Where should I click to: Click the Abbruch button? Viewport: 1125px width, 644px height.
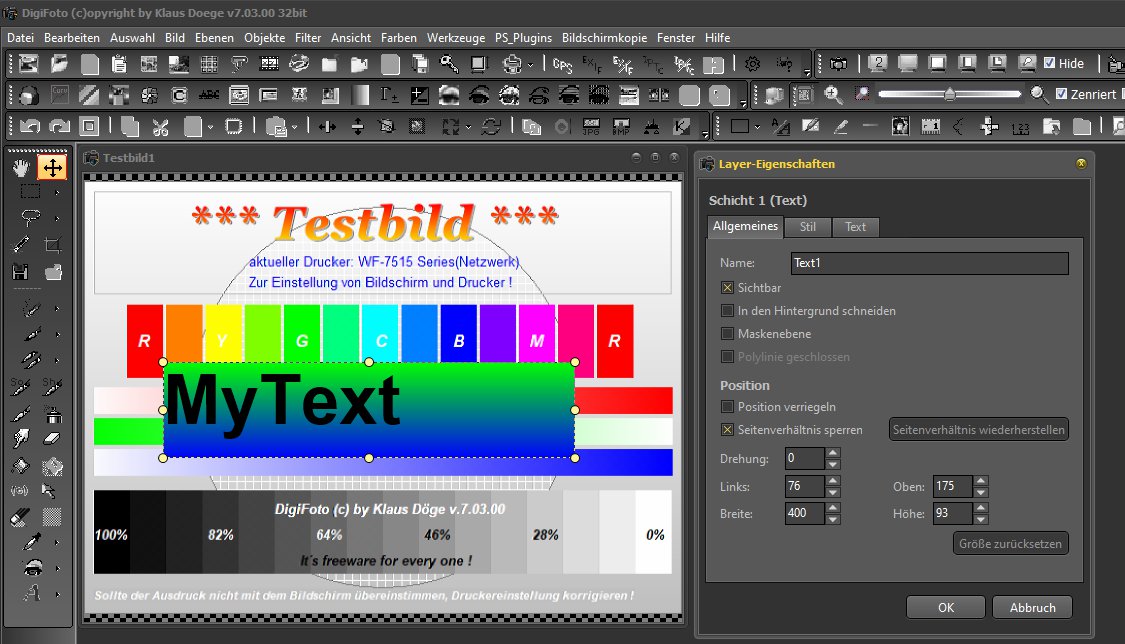pyautogui.click(x=1032, y=607)
